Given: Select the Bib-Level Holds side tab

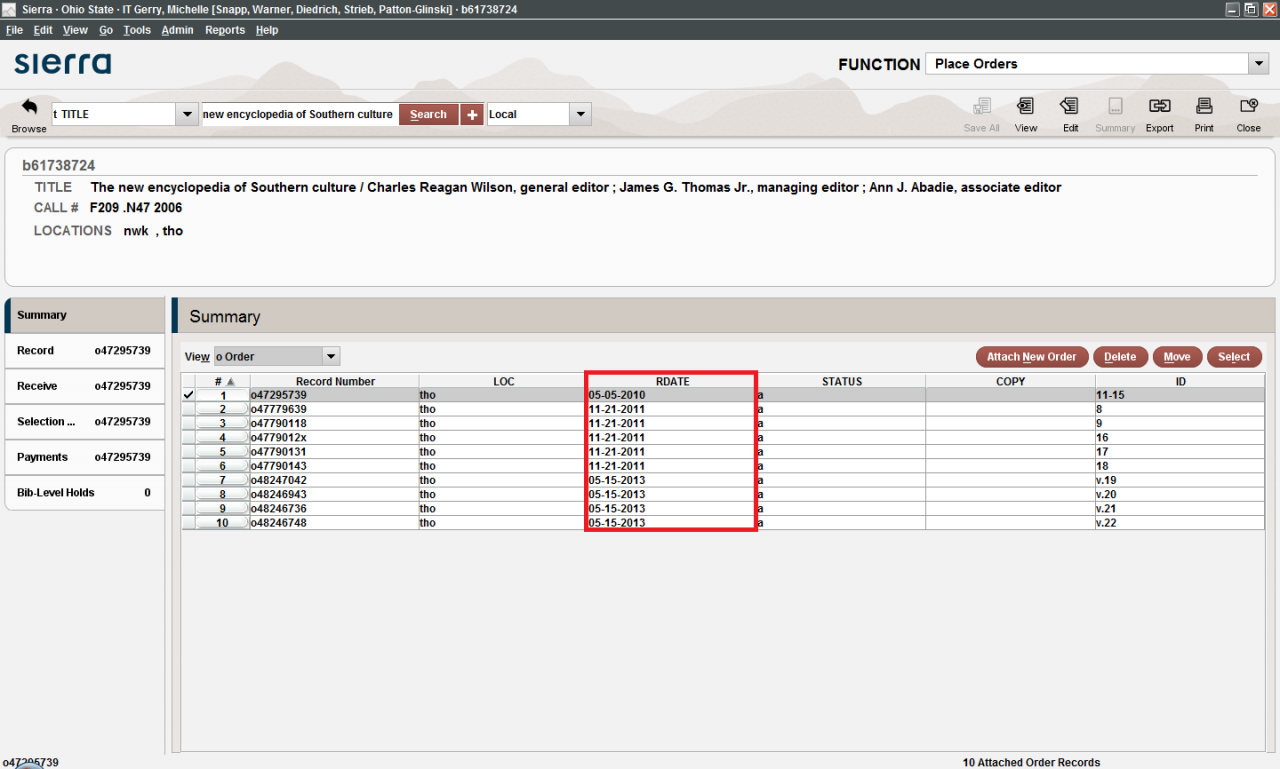Looking at the screenshot, I should pos(85,493).
